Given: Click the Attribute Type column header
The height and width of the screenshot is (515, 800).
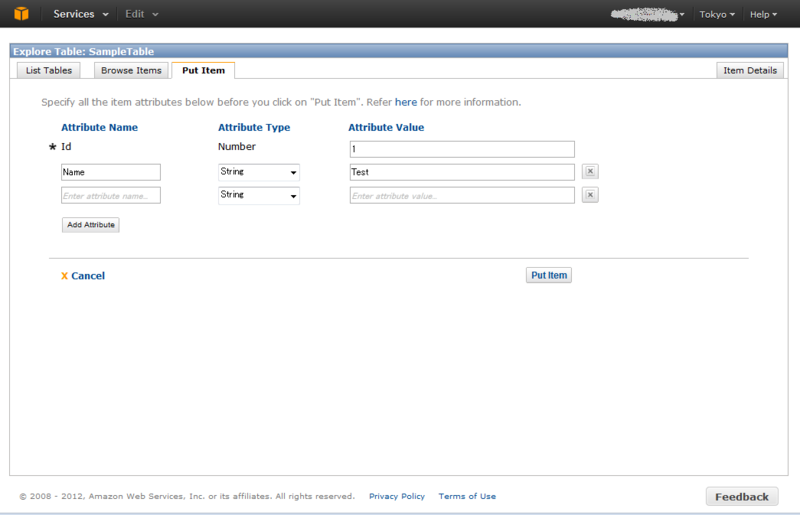Looking at the screenshot, I should [254, 128].
